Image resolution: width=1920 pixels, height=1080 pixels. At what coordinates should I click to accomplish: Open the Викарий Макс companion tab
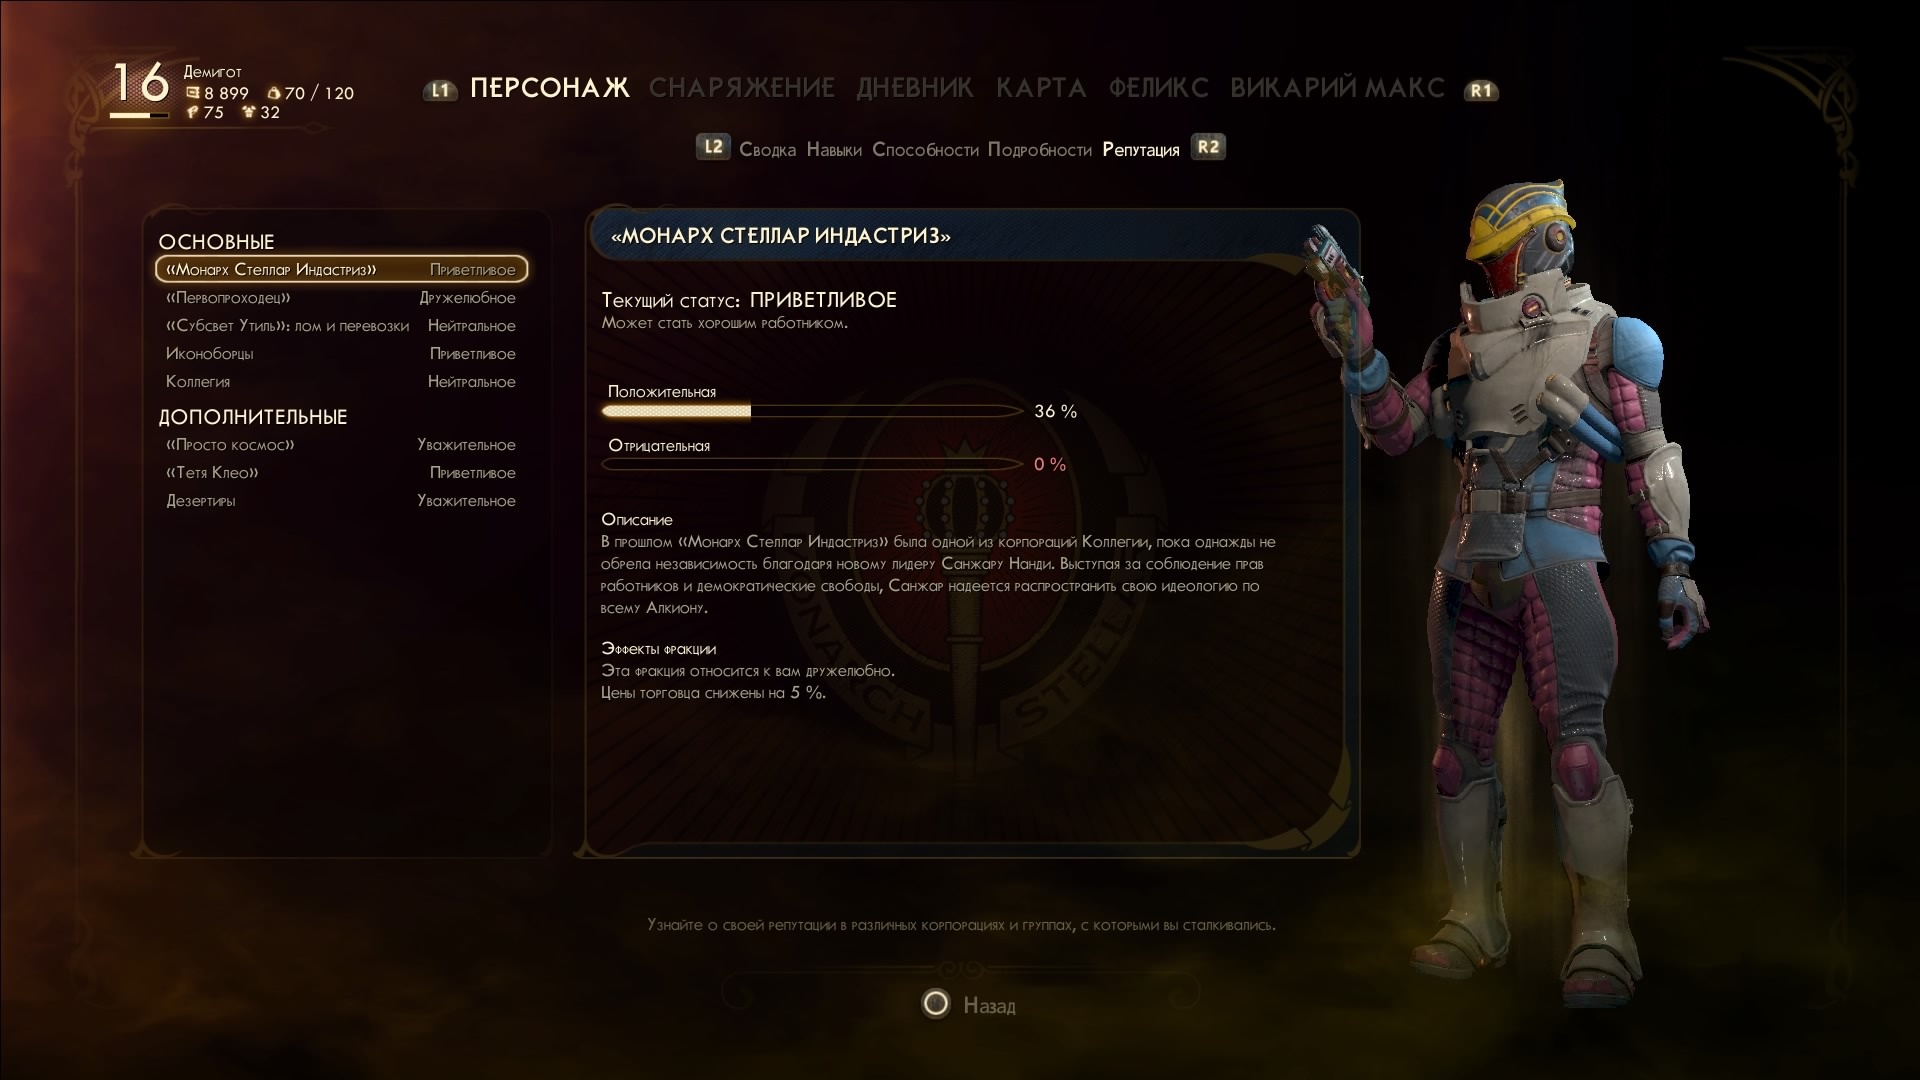click(x=1337, y=88)
